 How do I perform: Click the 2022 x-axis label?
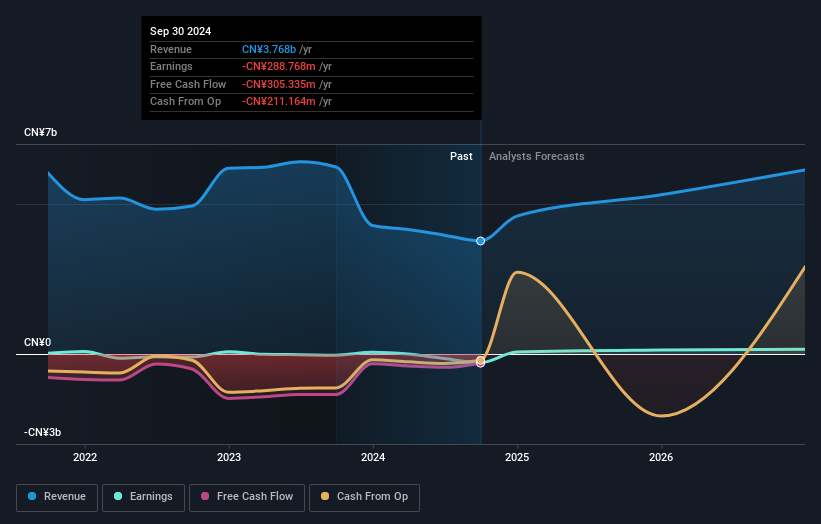(x=85, y=458)
